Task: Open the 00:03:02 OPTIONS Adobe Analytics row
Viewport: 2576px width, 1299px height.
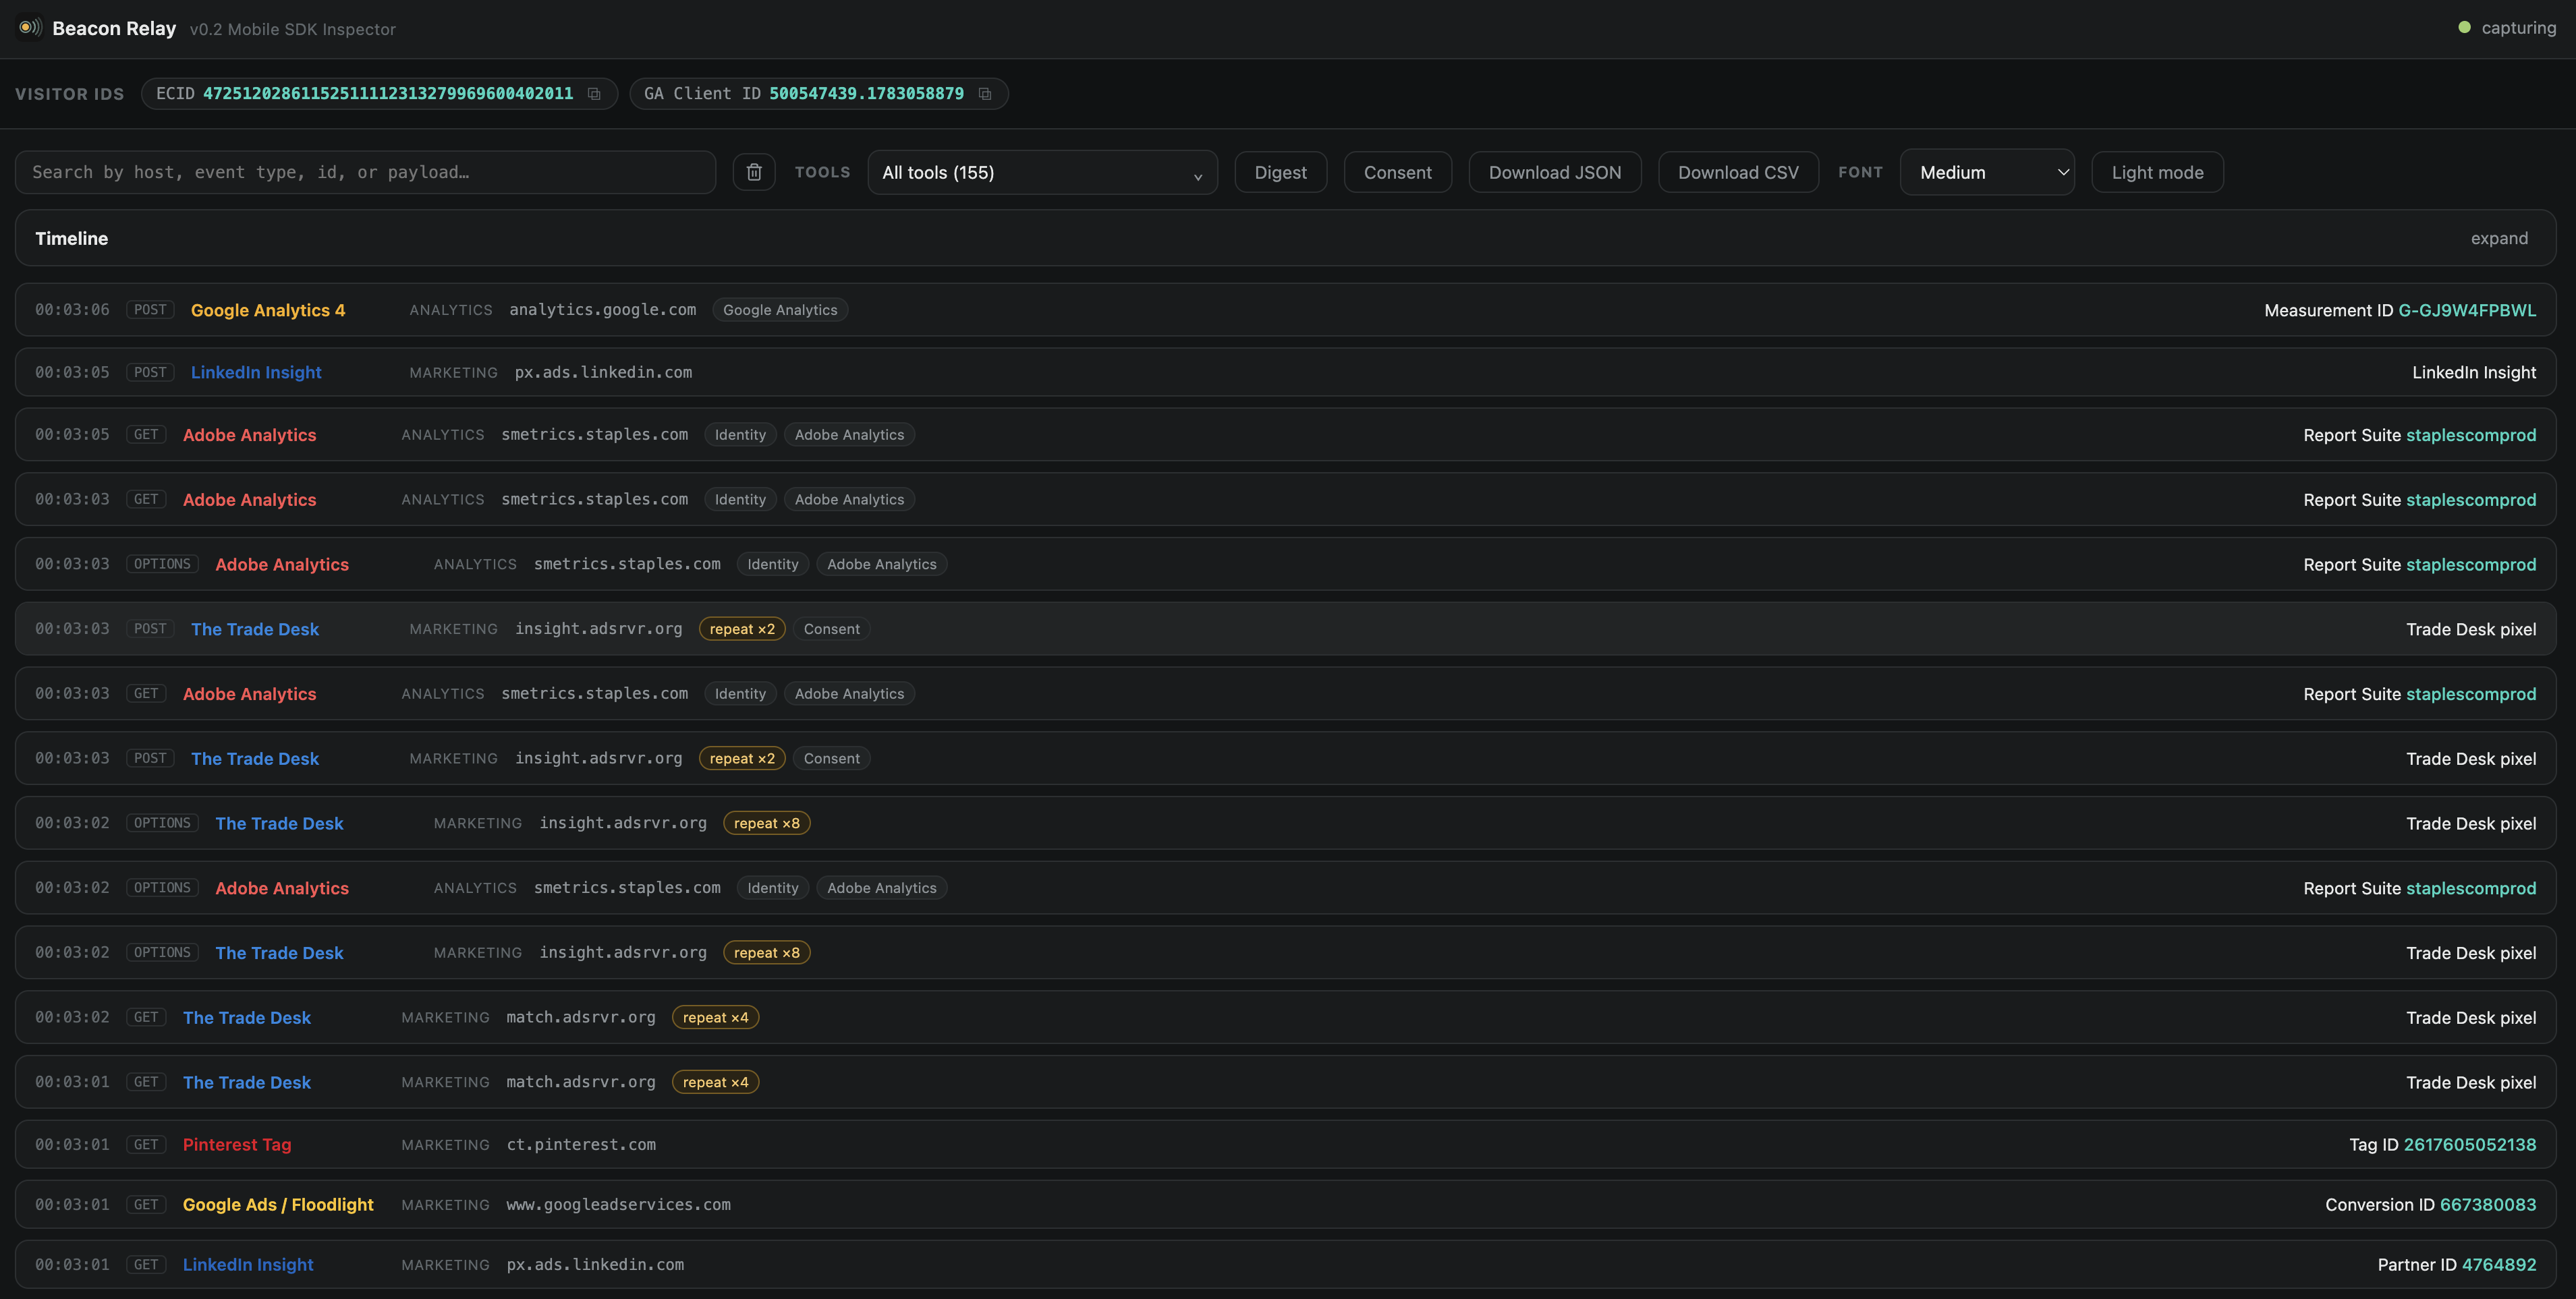Action: pos(1285,888)
